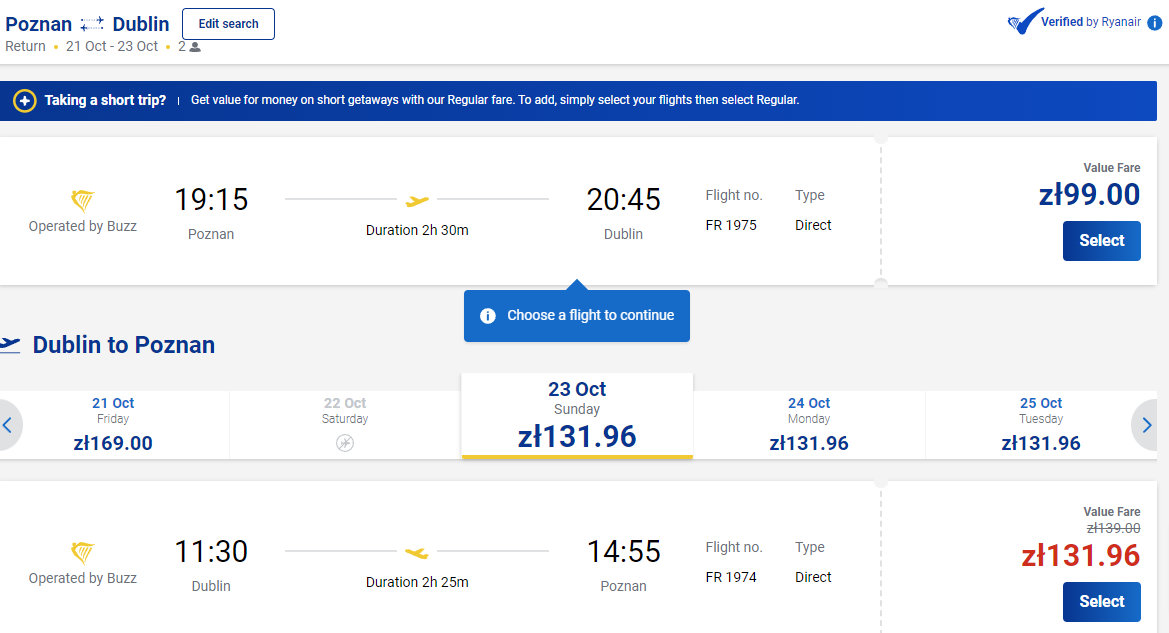
Task: Click the passenger count icon next to 2
Action: click(195, 47)
